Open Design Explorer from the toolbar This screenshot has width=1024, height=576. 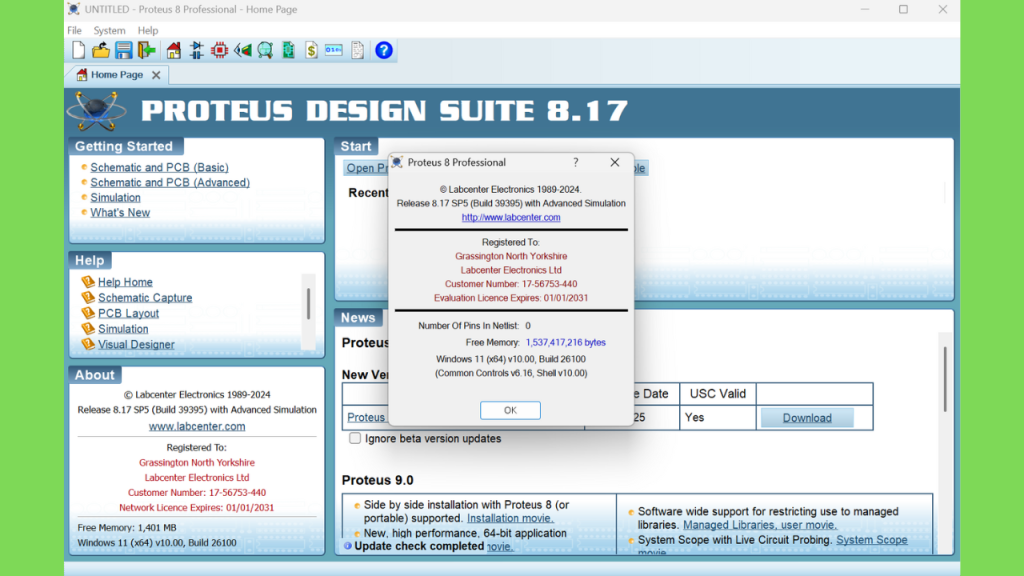click(x=288, y=50)
